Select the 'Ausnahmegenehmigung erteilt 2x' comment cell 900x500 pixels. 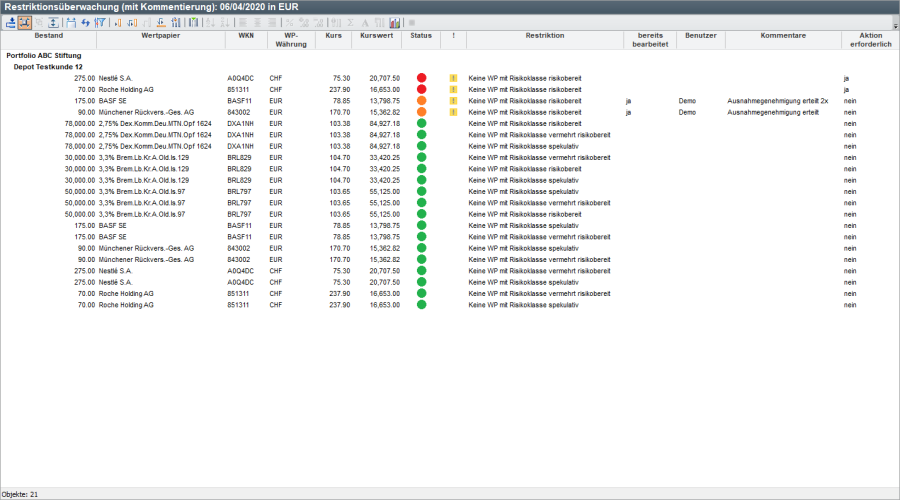pos(771,101)
